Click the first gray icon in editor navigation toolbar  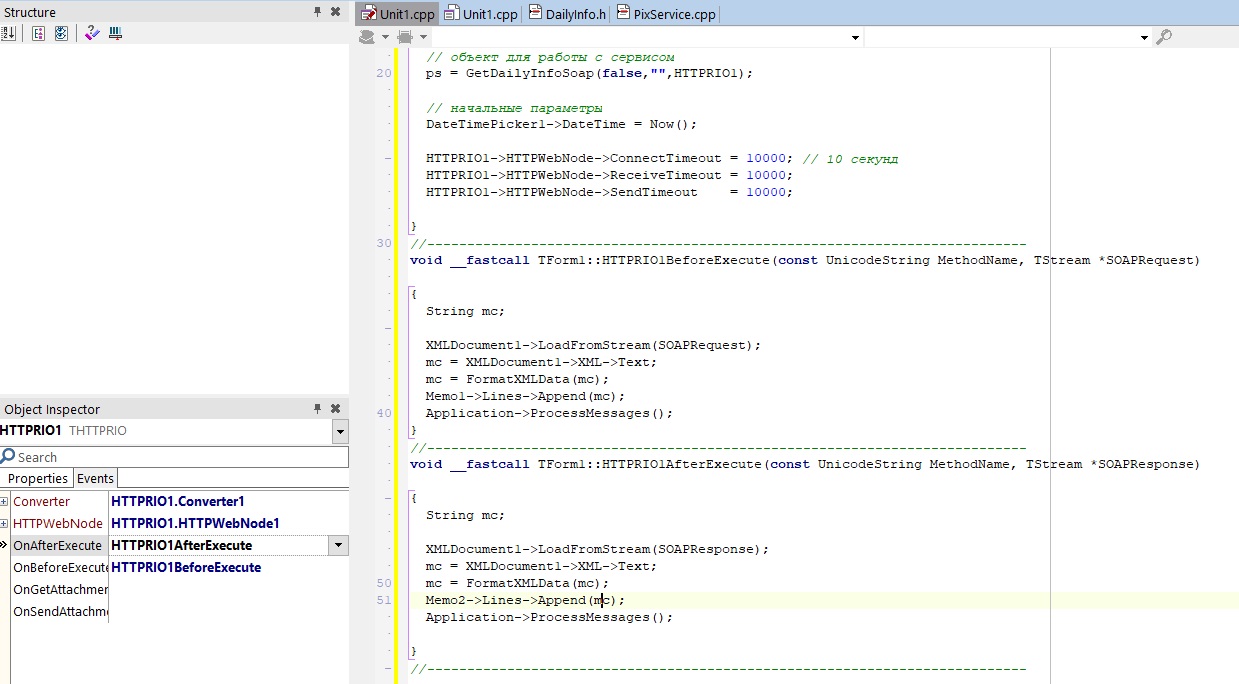pyautogui.click(x=367, y=37)
